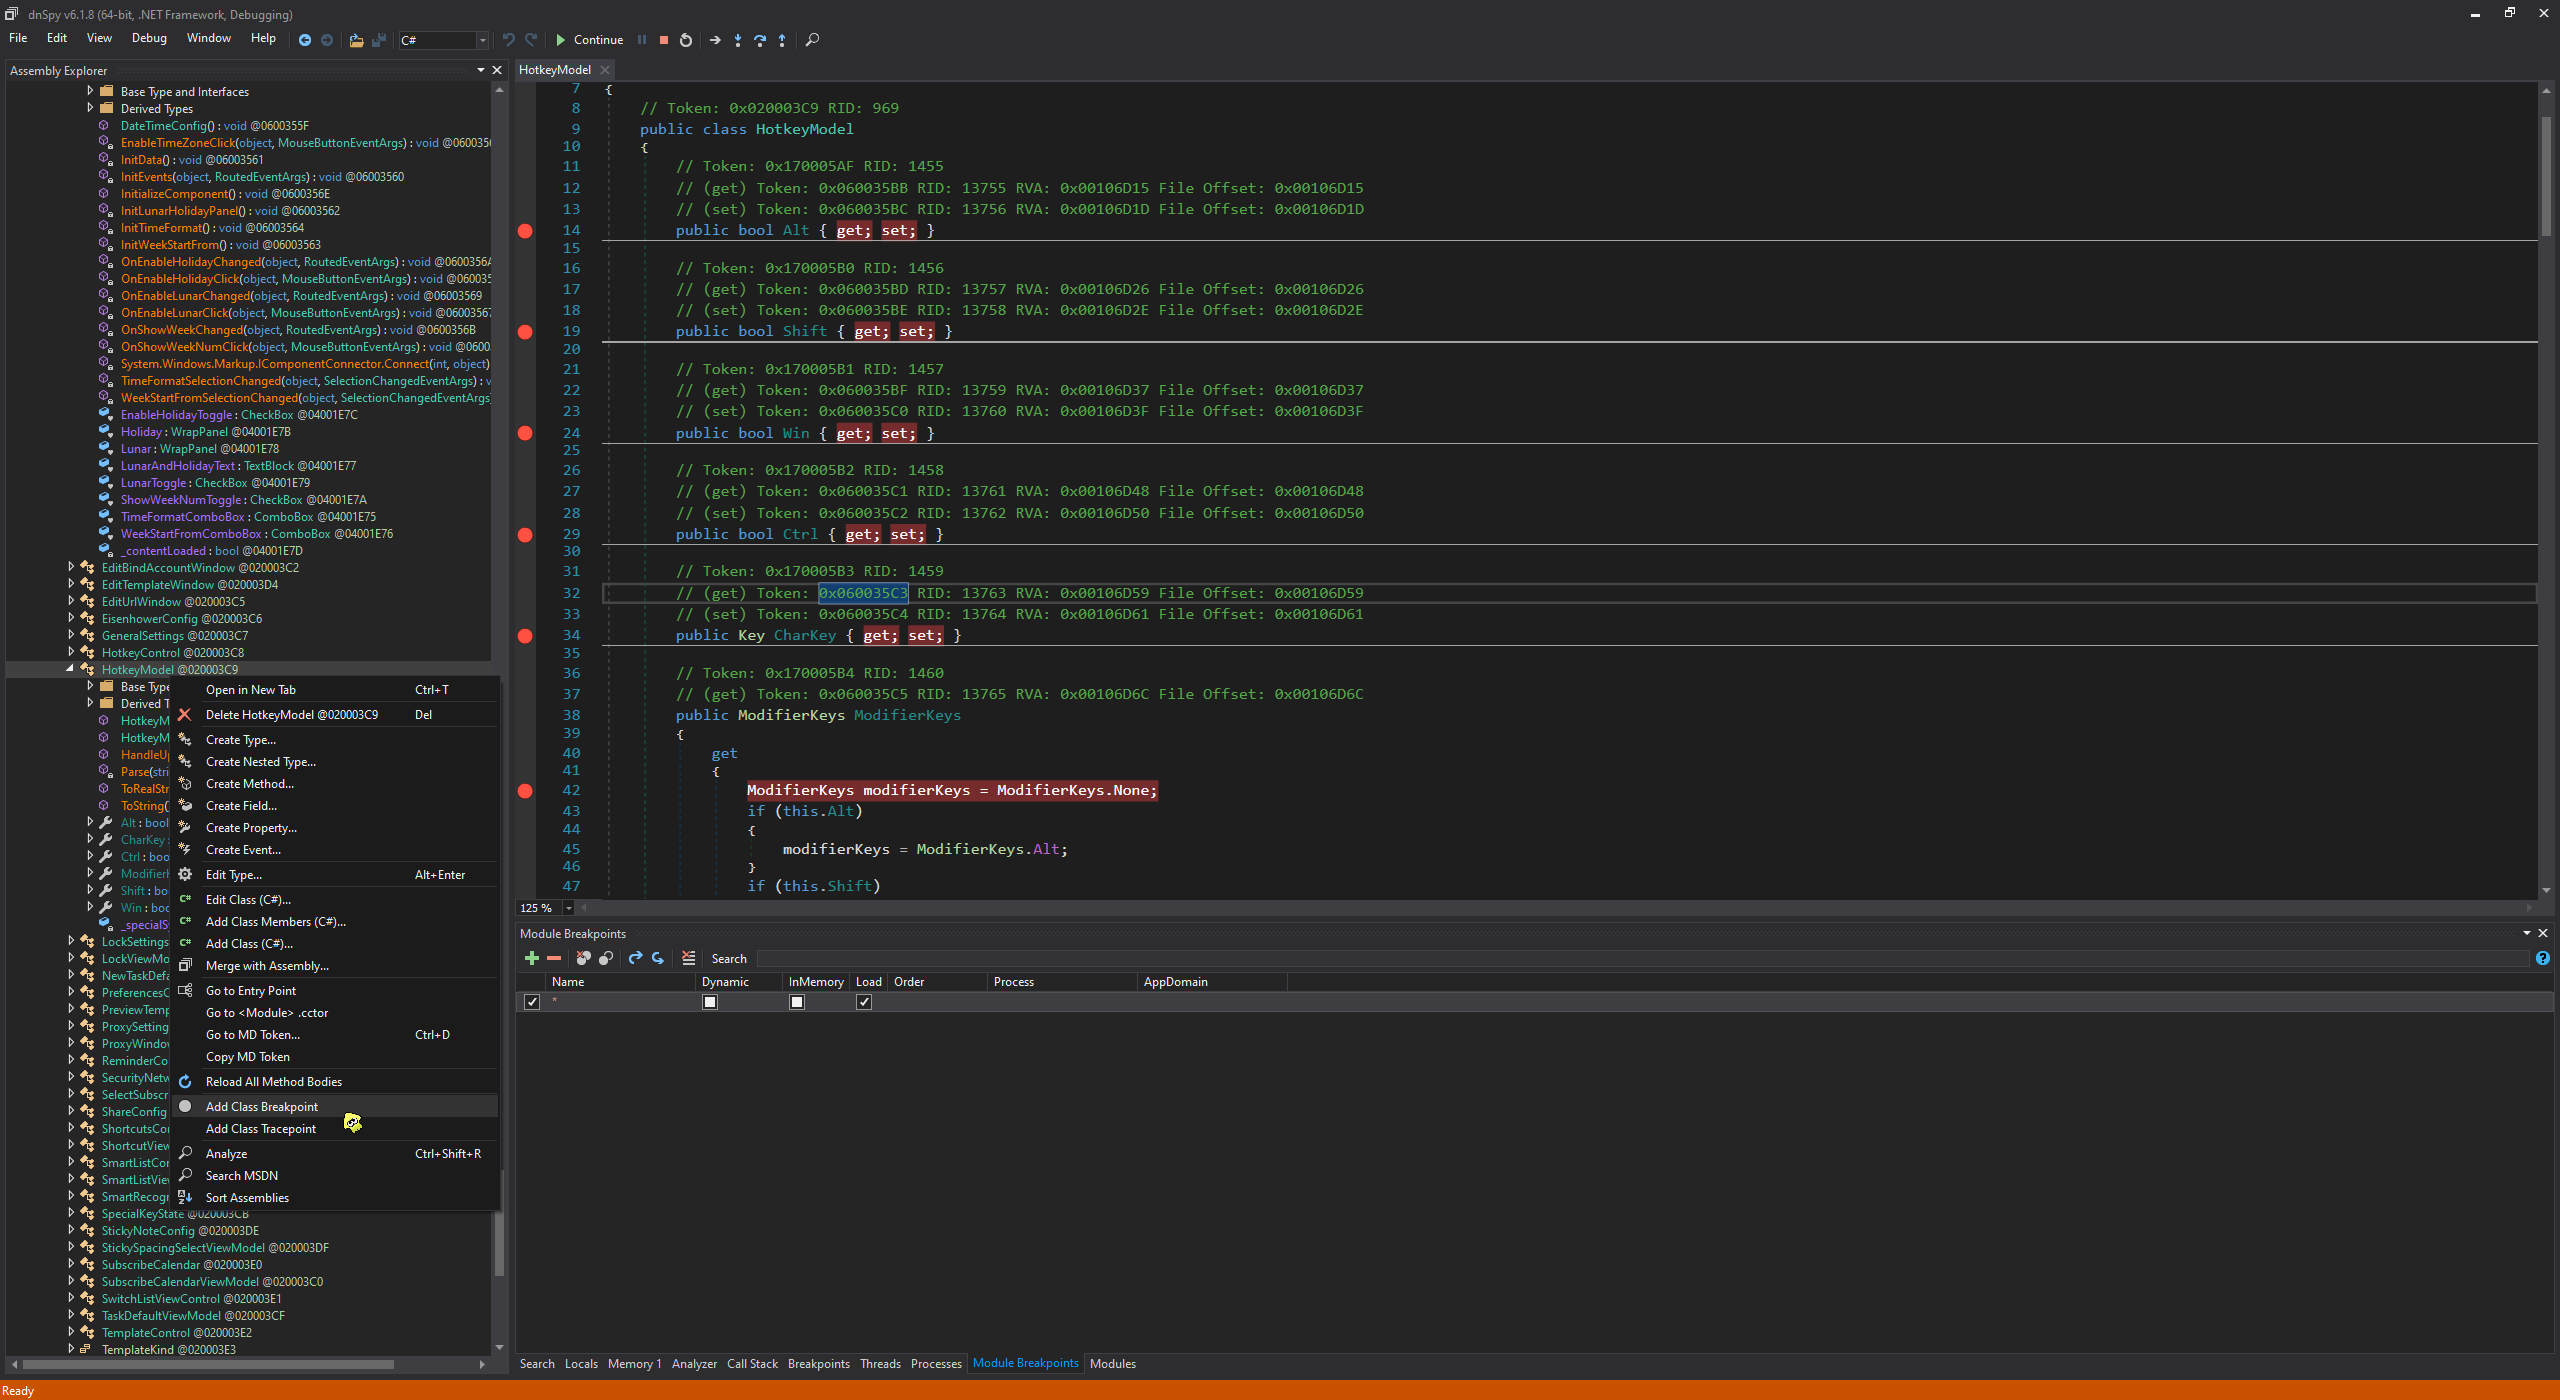The image size is (2560, 1400).
Task: Expand the TemplateControl tree node
Action: (71, 1332)
